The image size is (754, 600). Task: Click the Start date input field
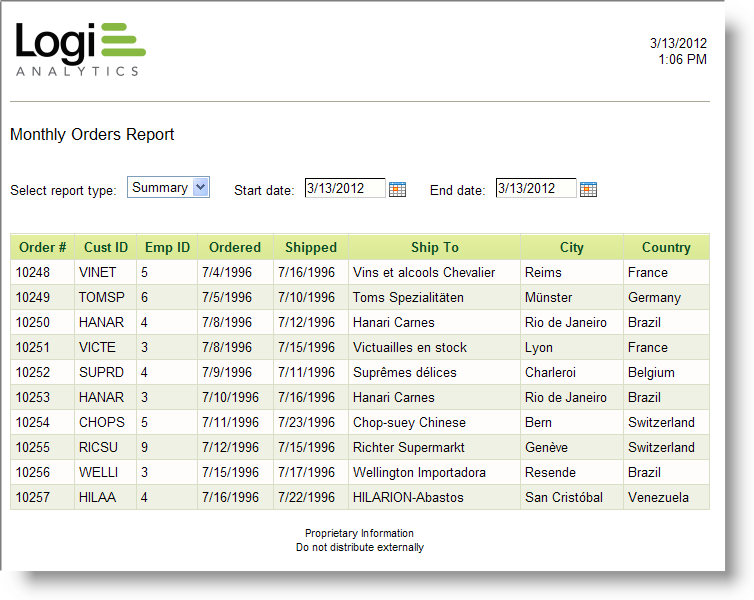coord(345,188)
